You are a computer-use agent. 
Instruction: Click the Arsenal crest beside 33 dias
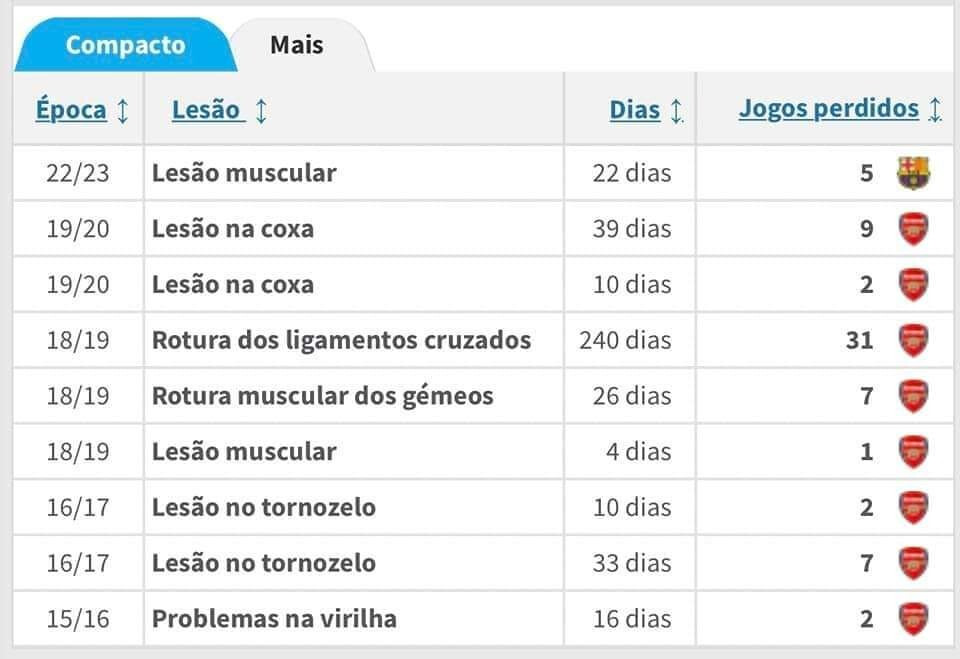(x=913, y=563)
